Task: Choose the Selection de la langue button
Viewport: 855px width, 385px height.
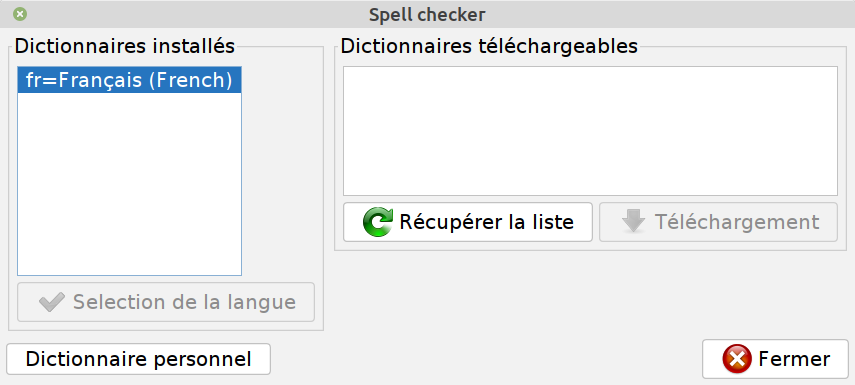Action: pos(166,302)
